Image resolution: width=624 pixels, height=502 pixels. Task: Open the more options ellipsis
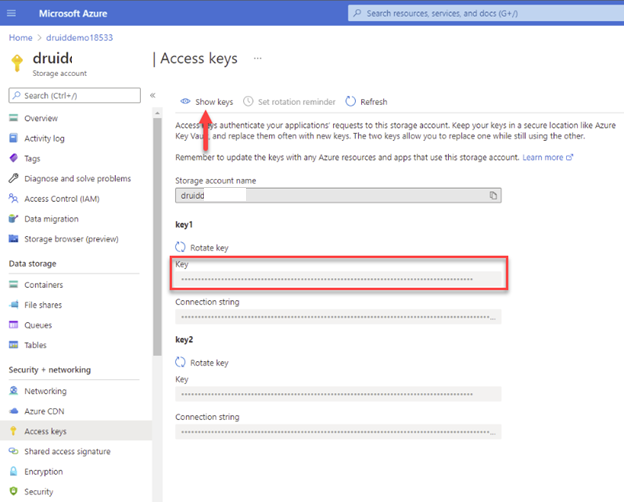point(257,59)
